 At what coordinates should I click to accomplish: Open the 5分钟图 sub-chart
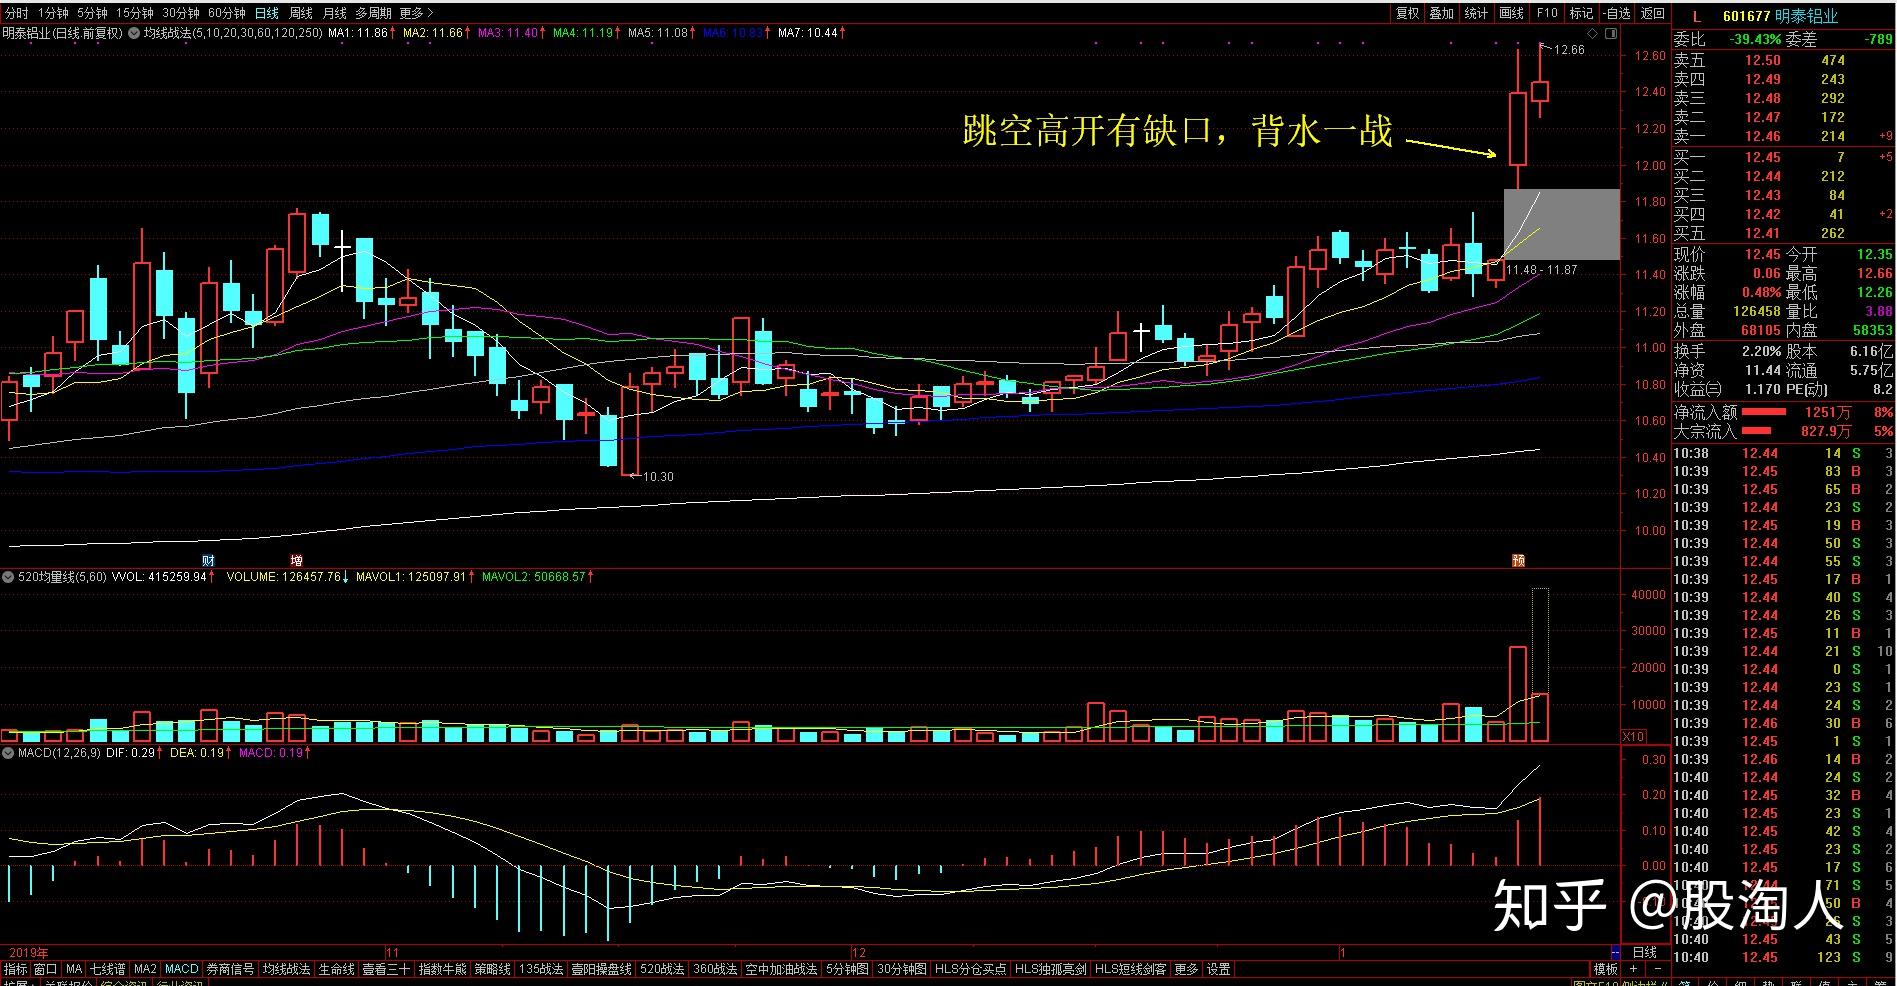[x=847, y=969]
